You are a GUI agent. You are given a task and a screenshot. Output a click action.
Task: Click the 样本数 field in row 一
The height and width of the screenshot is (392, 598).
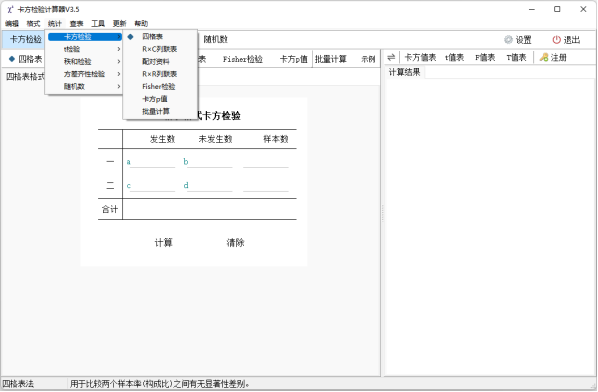266,162
